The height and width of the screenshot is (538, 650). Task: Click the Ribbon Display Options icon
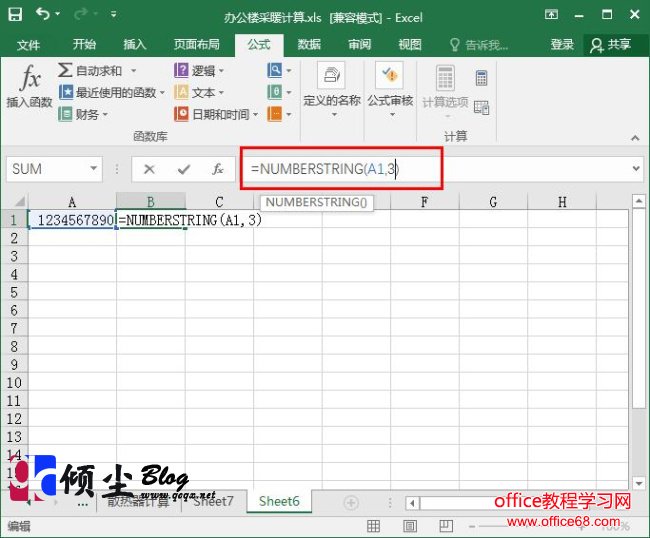click(551, 15)
